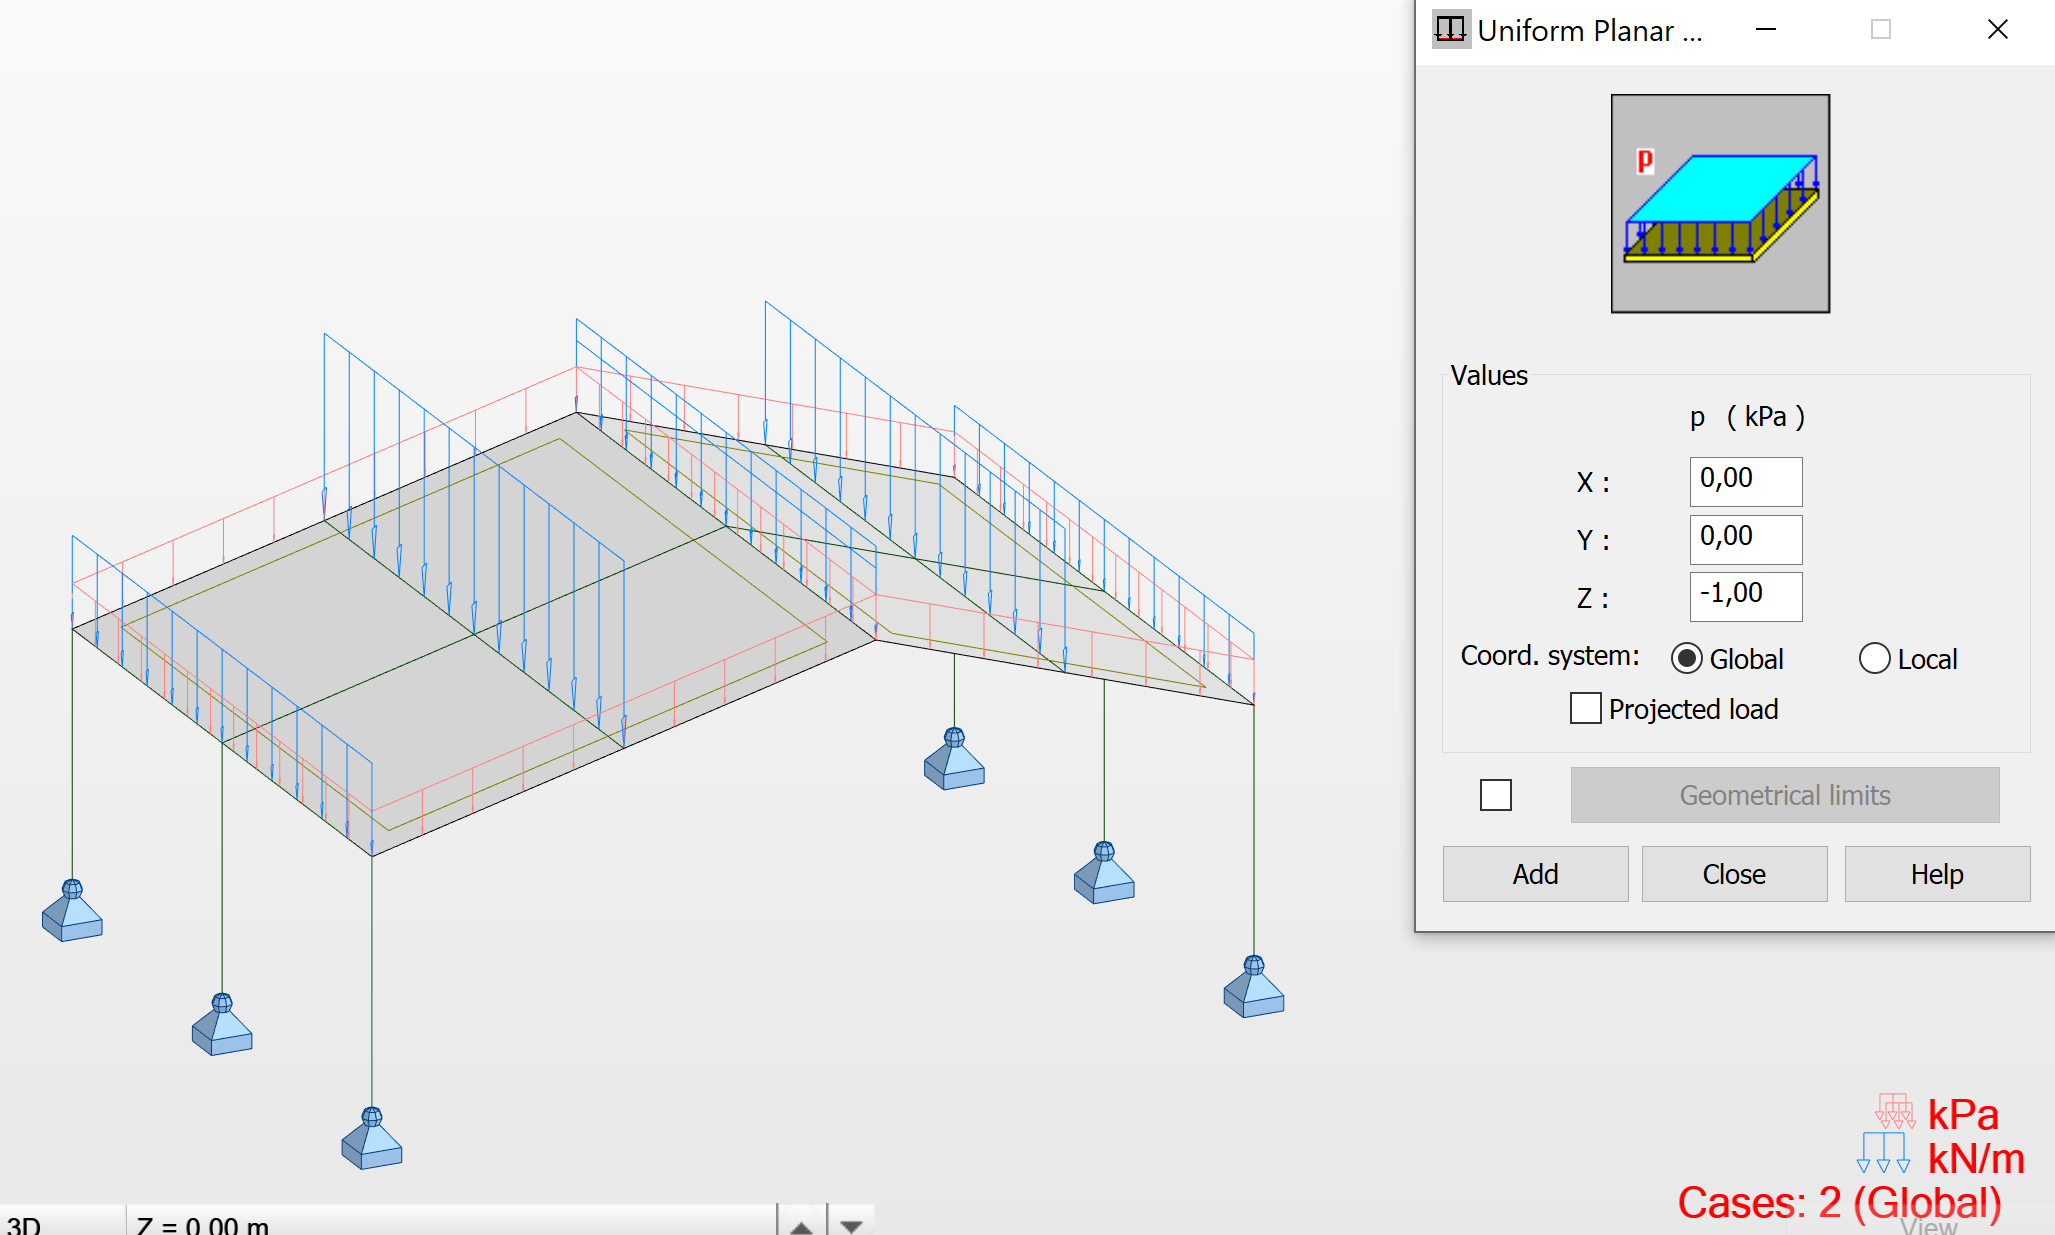Check the Geometrical limits checkbox
Screen dimensions: 2055x1235
pyautogui.click(x=1495, y=795)
